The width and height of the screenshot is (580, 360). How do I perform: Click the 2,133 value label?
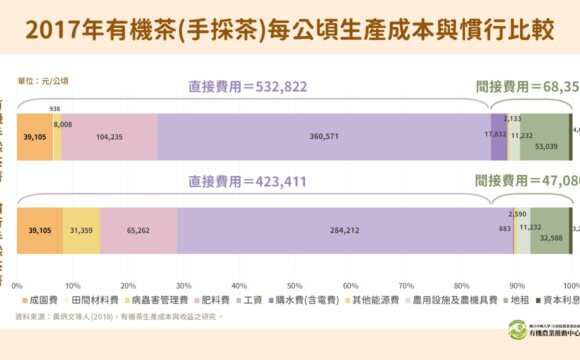[x=513, y=119]
